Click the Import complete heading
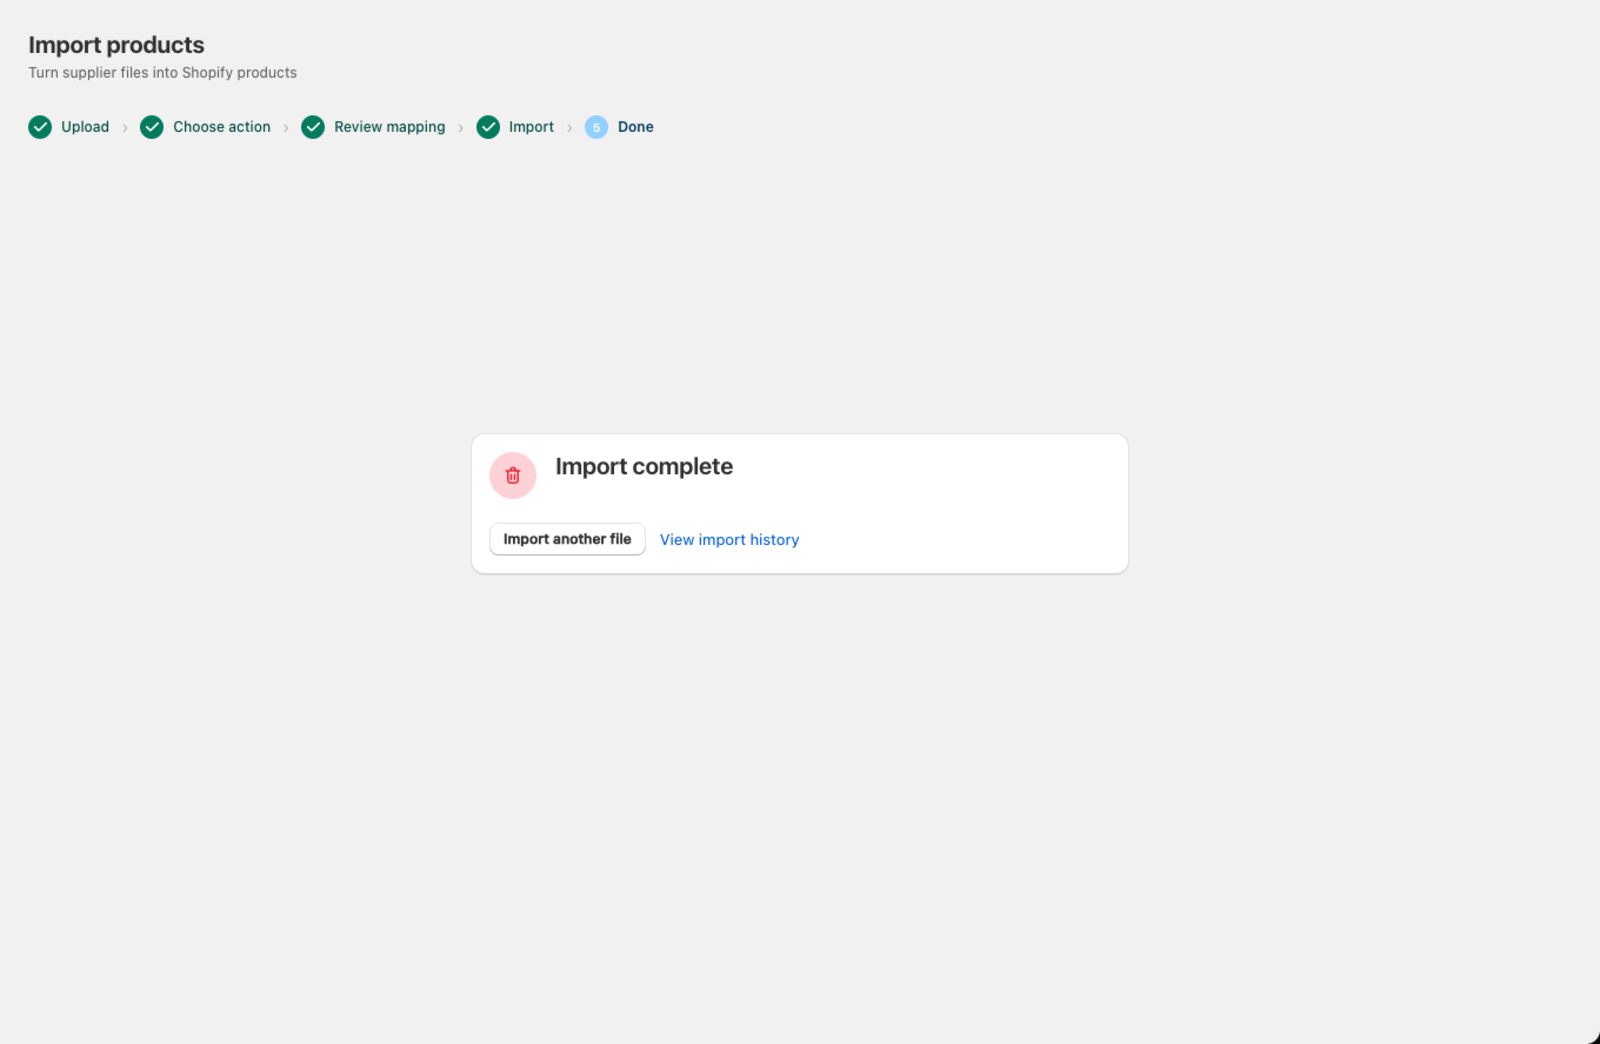The image size is (1600, 1044). pyautogui.click(x=644, y=467)
